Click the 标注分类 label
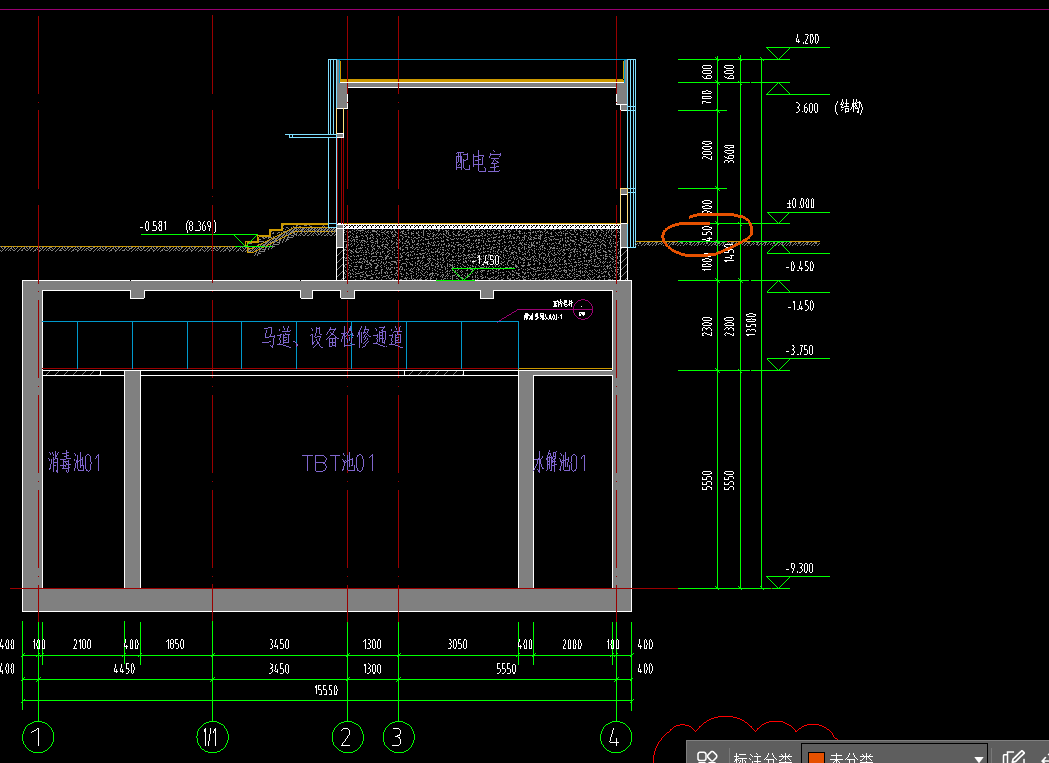 pos(763,758)
